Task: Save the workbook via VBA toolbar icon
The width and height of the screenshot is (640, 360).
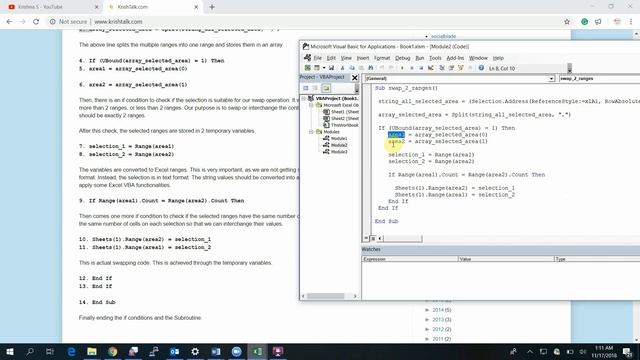Action: coord(331,68)
